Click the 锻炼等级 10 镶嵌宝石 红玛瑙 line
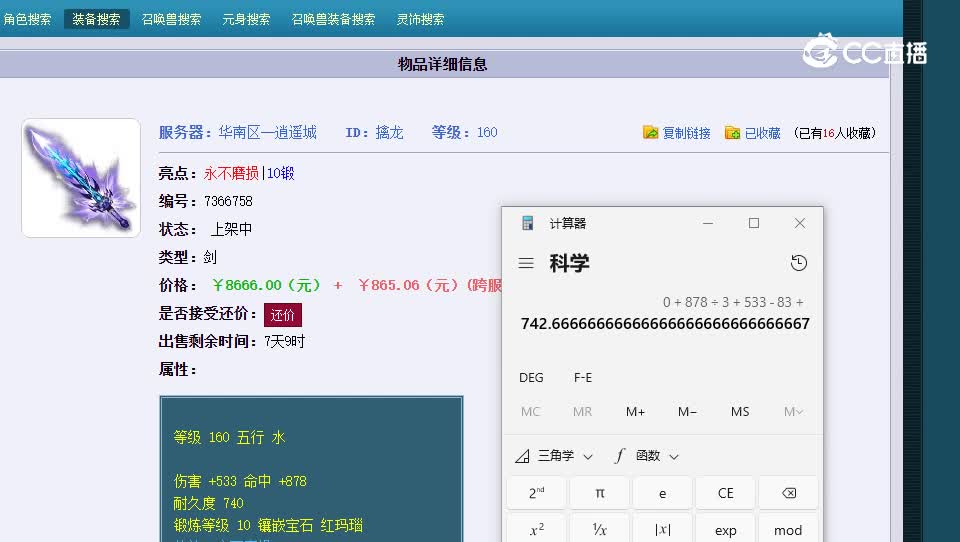Image resolution: width=960 pixels, height=542 pixels. tap(268, 525)
